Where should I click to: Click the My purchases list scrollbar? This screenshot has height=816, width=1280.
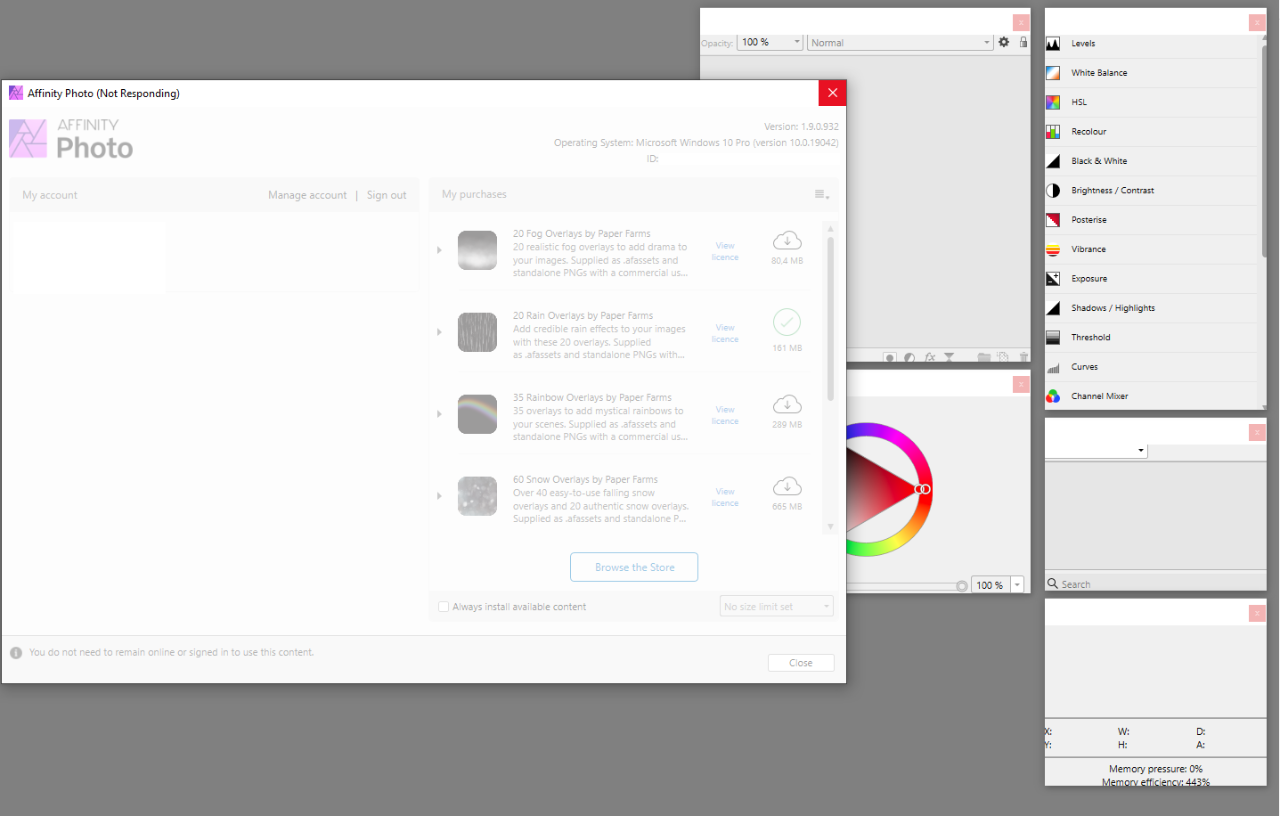(830, 318)
